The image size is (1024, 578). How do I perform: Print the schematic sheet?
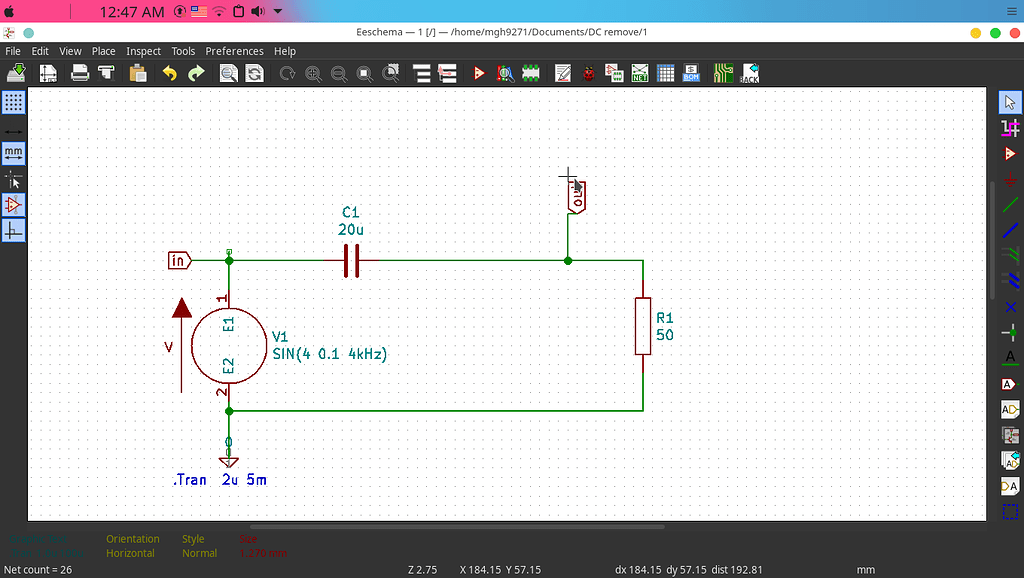[78, 72]
